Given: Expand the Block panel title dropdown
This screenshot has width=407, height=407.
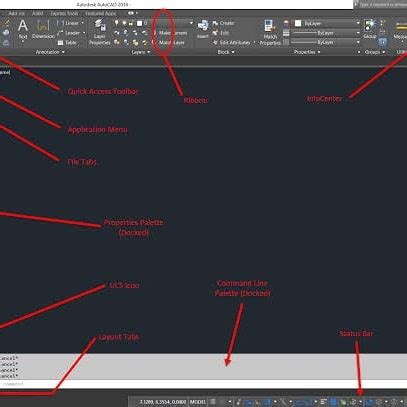Looking at the screenshot, I should click(226, 52).
